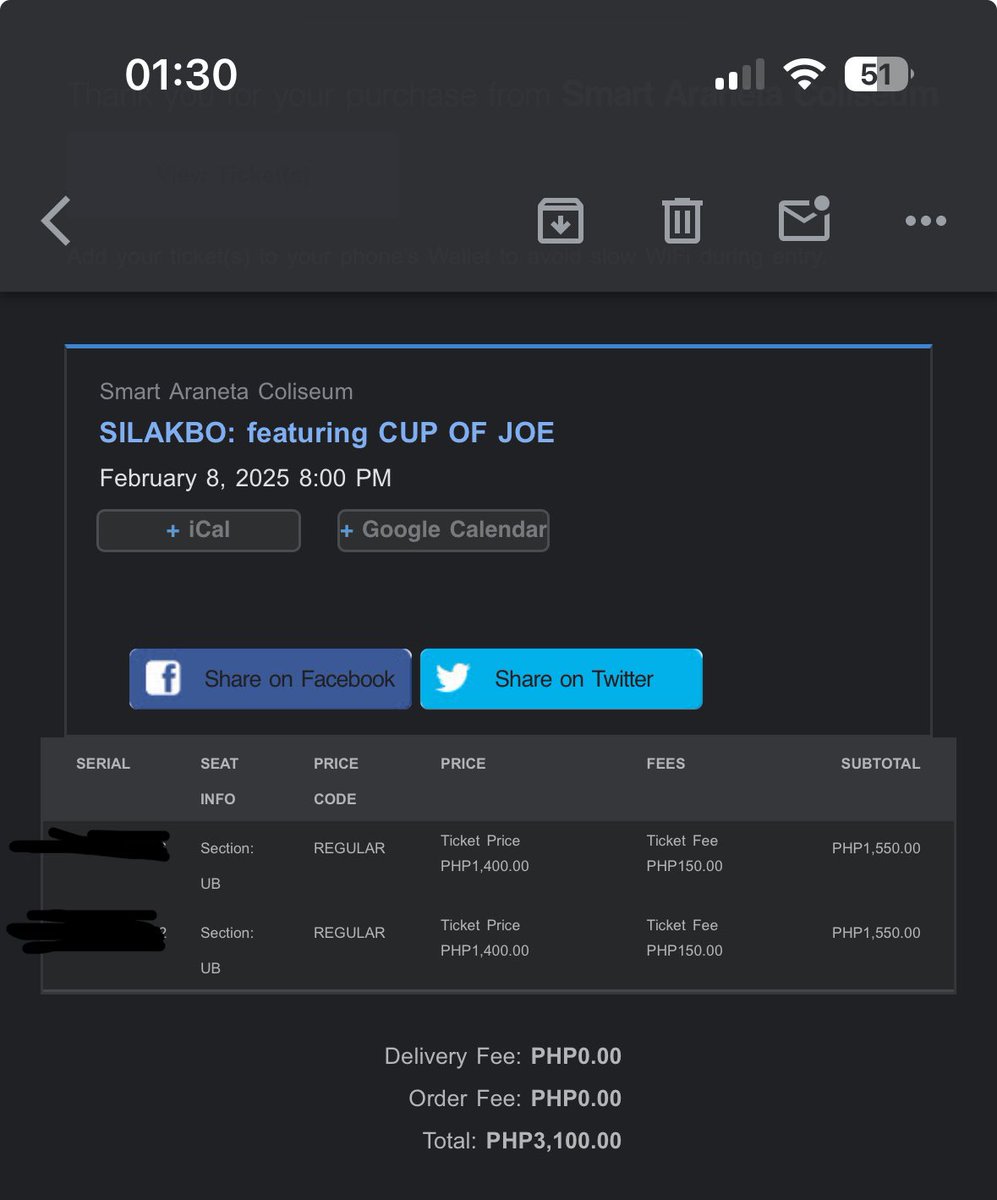Select second row REGULAR price code
Viewport: 997px width, 1200px height.
(349, 933)
